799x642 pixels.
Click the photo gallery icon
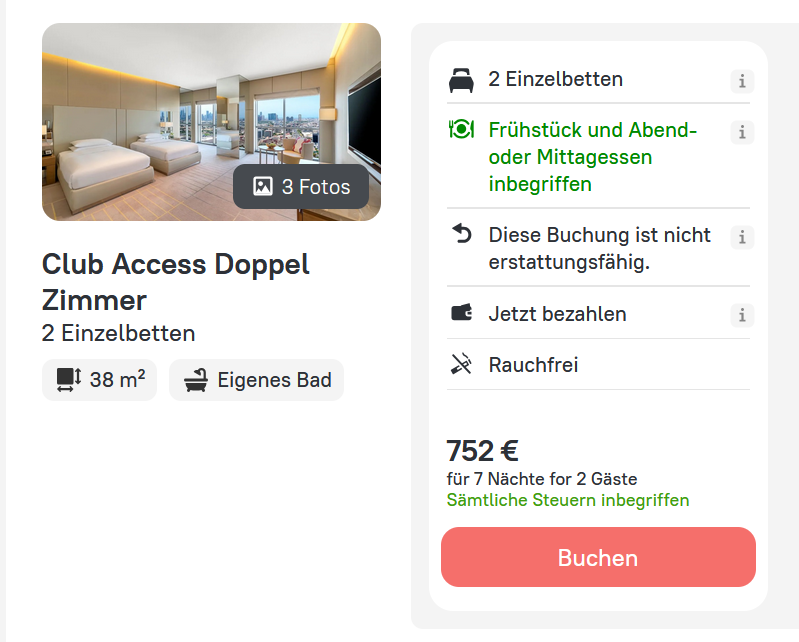tap(263, 187)
